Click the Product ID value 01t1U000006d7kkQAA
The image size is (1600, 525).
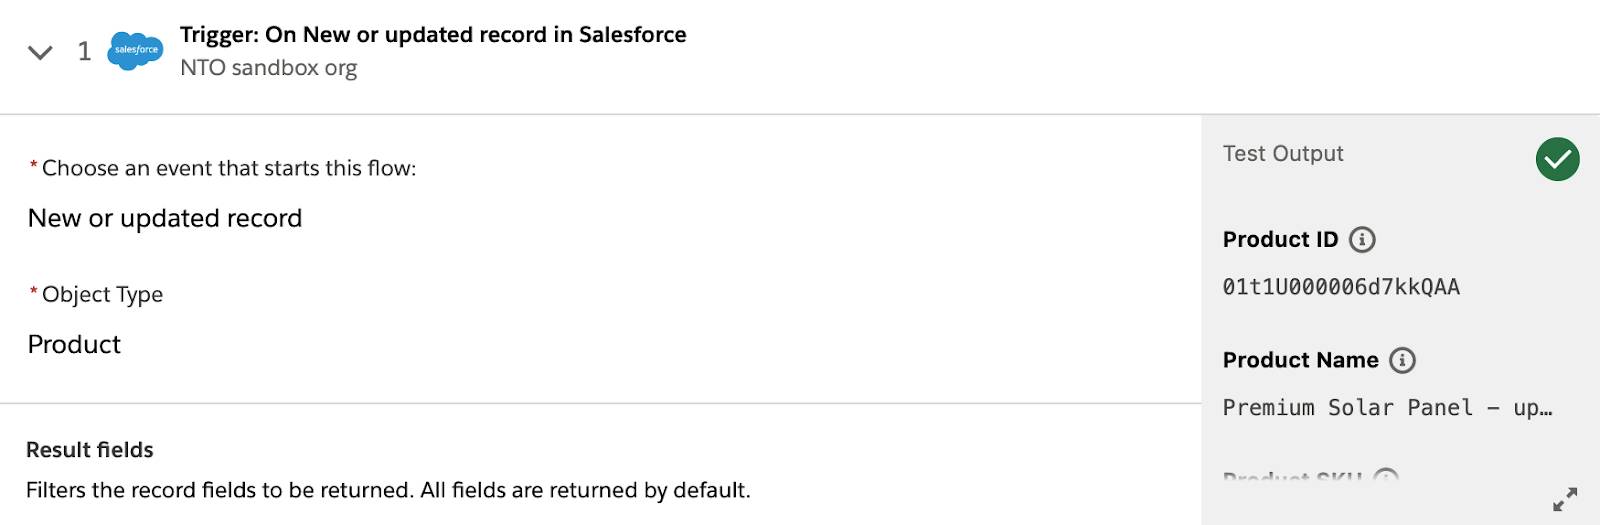click(1341, 287)
